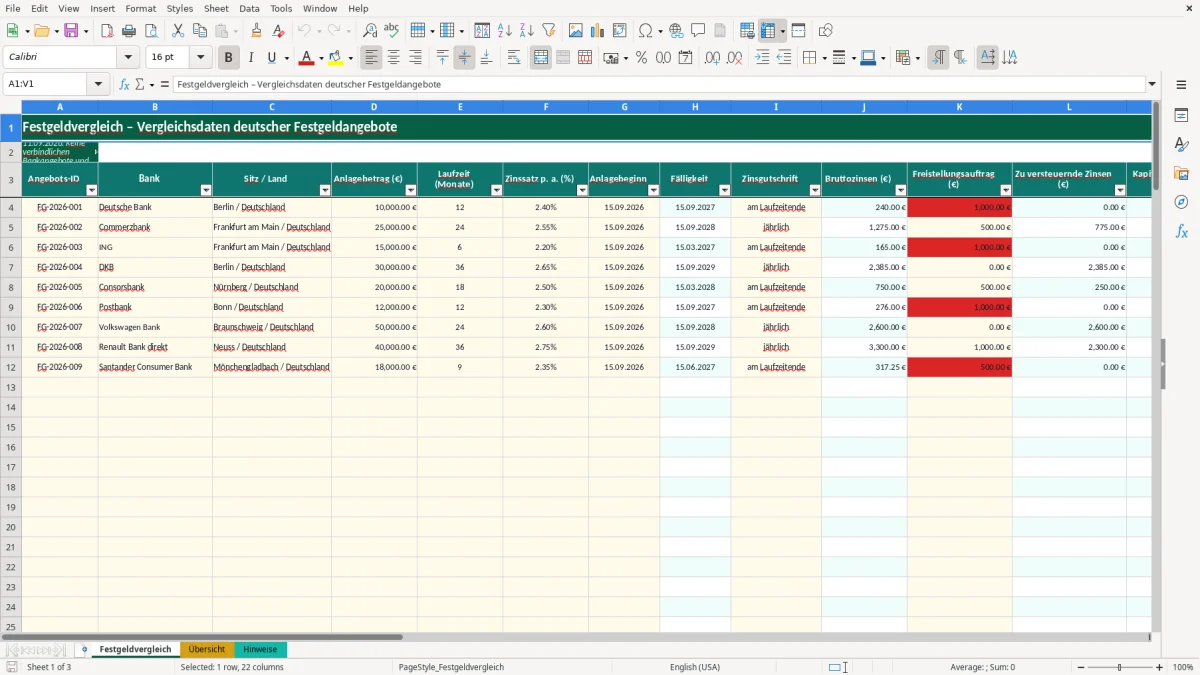Viewport: 1200px width, 675px height.
Task: Click the Increase Indent icon
Action: tap(762, 58)
